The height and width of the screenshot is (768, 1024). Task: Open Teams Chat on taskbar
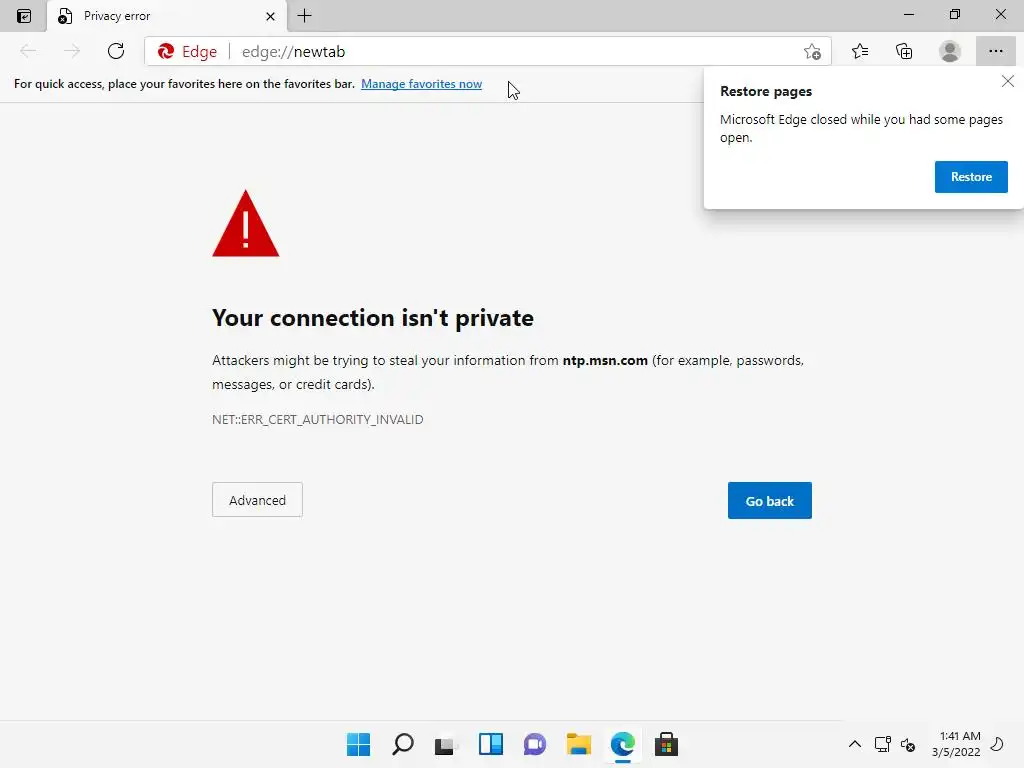pos(534,744)
